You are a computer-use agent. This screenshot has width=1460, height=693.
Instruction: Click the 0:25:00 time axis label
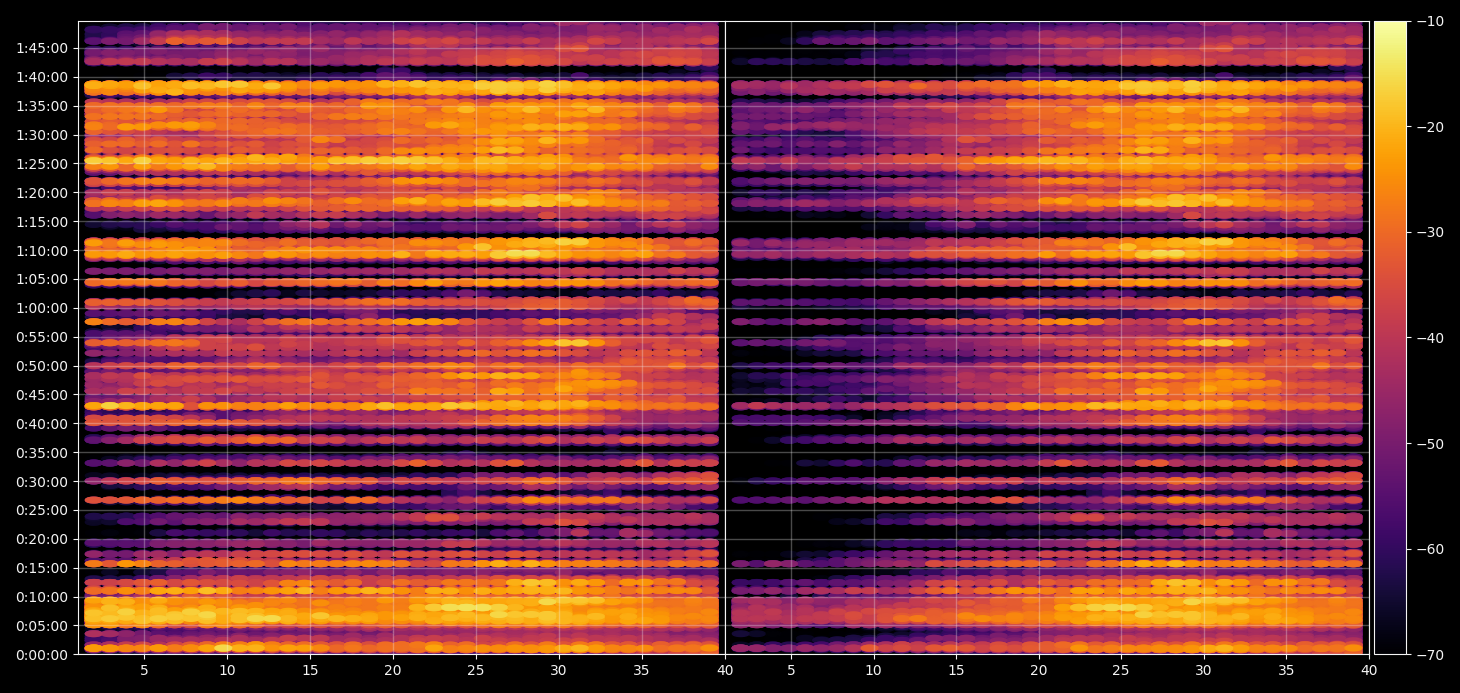click(x=42, y=510)
